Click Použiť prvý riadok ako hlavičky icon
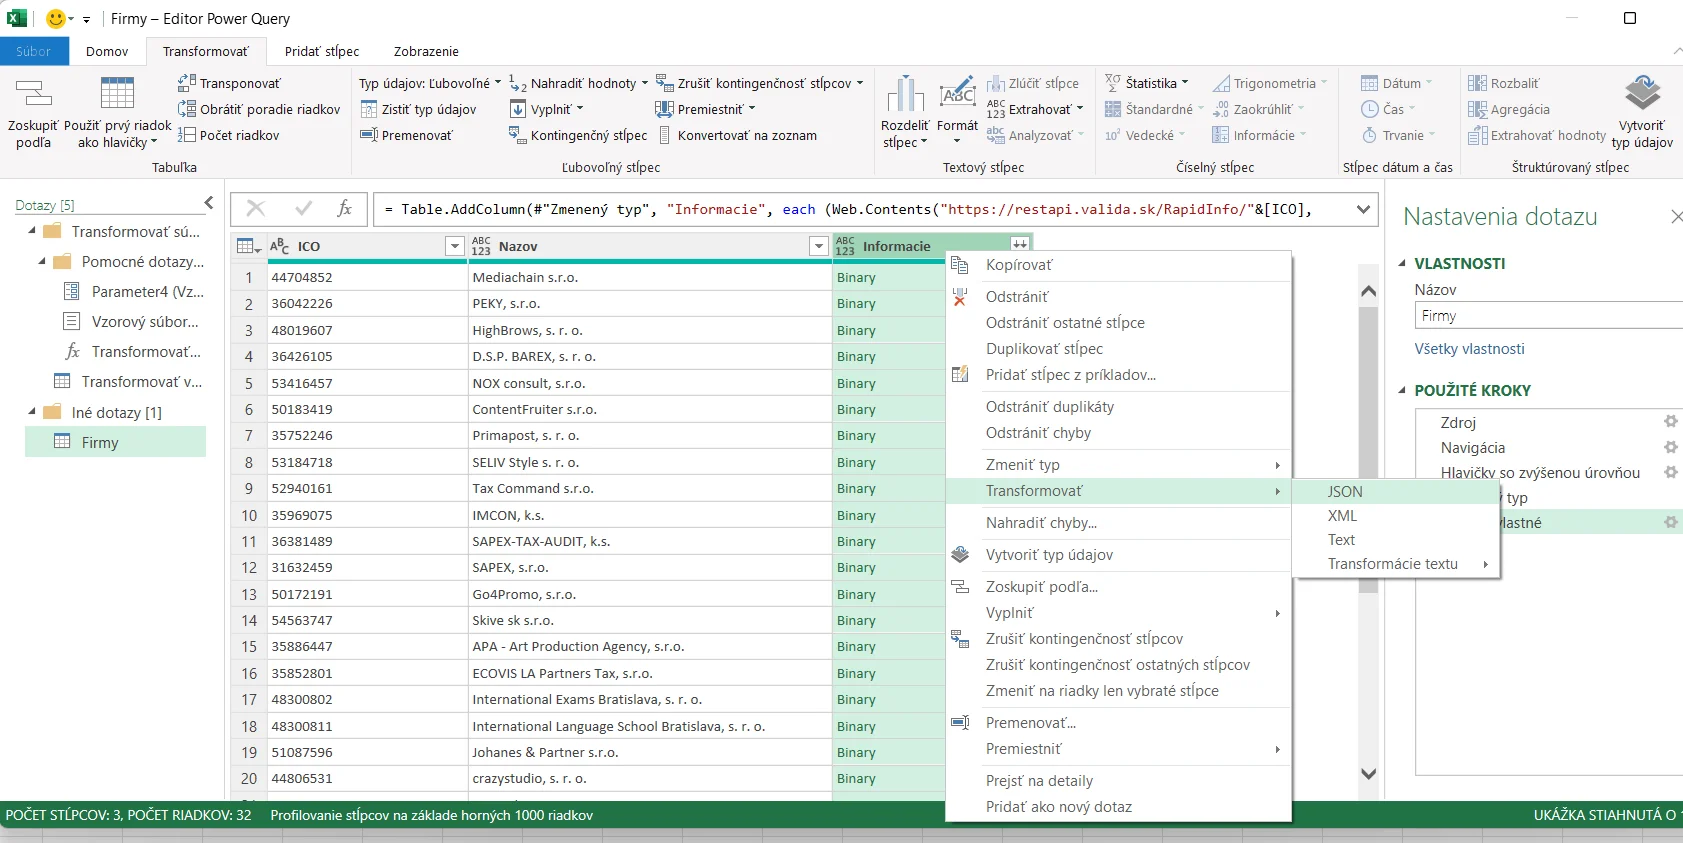This screenshot has height=843, width=1683. pyautogui.click(x=117, y=93)
